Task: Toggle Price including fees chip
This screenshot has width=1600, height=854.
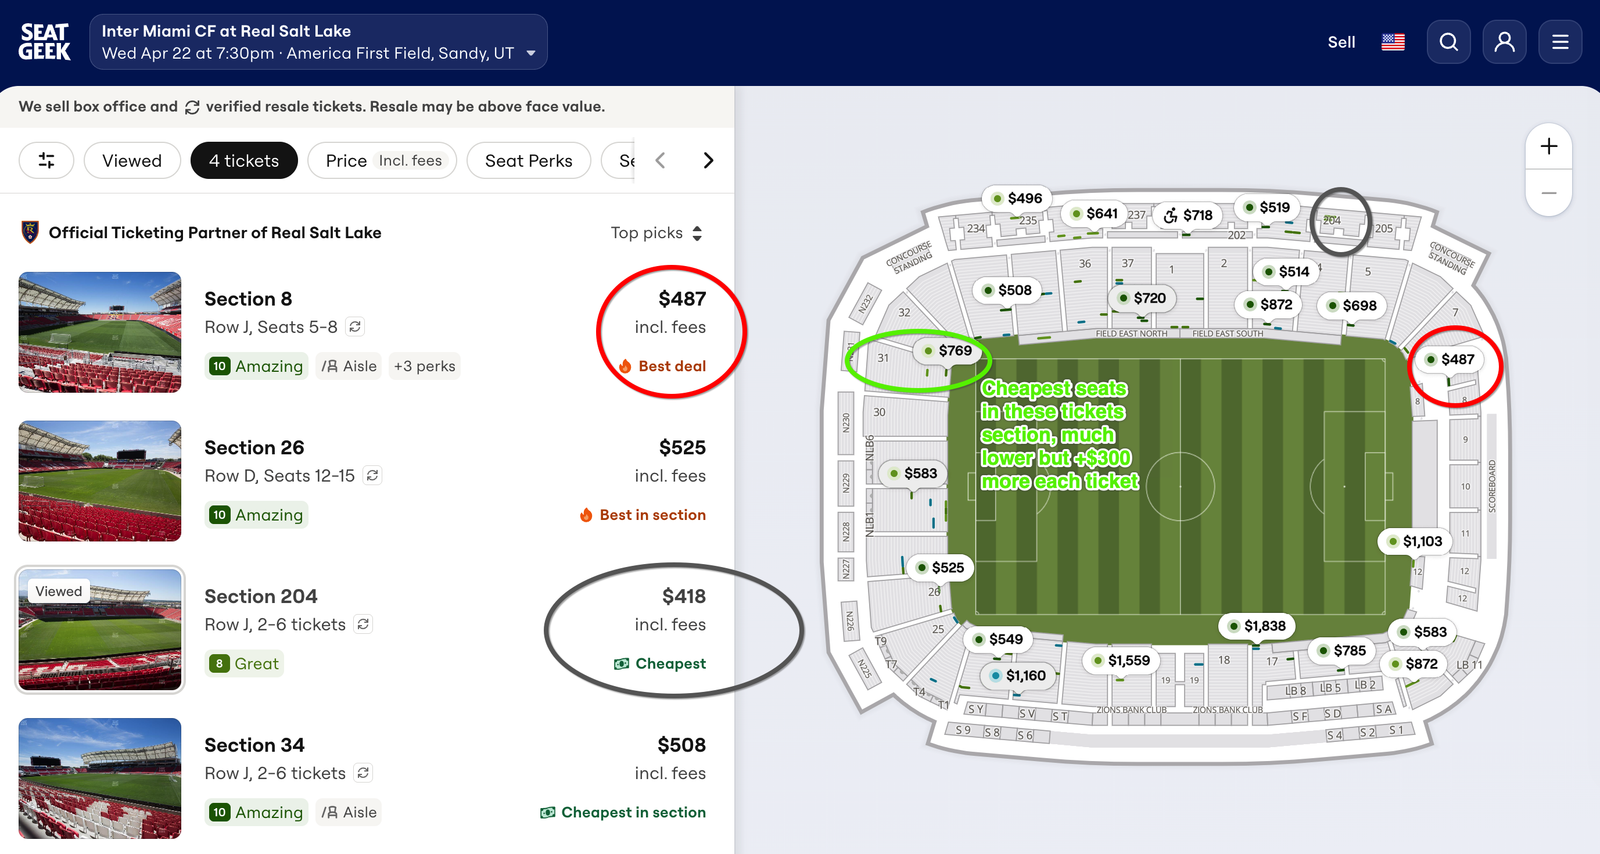Action: (x=383, y=160)
